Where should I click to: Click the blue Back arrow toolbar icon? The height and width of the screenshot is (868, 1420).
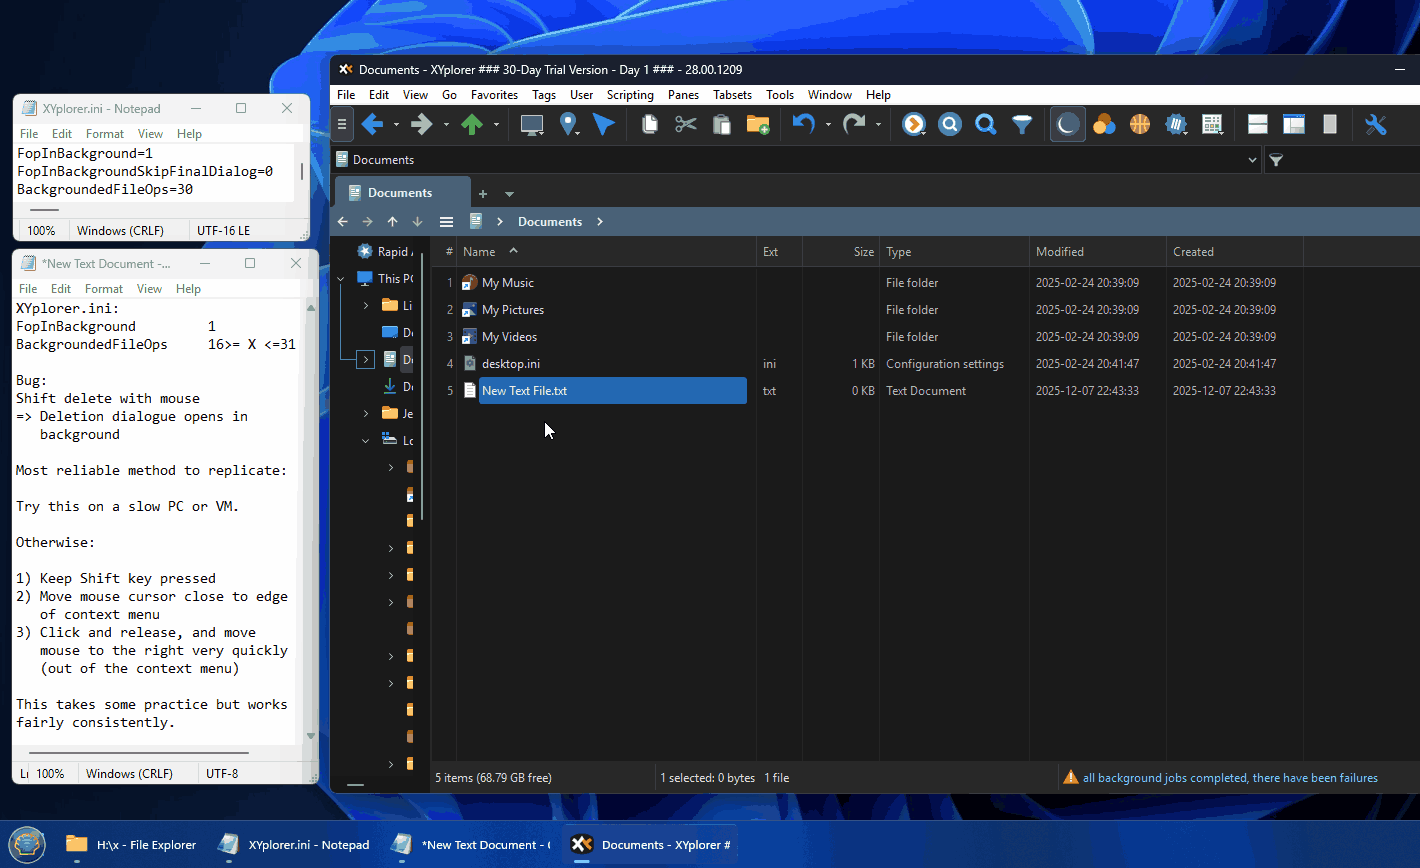(x=372, y=124)
